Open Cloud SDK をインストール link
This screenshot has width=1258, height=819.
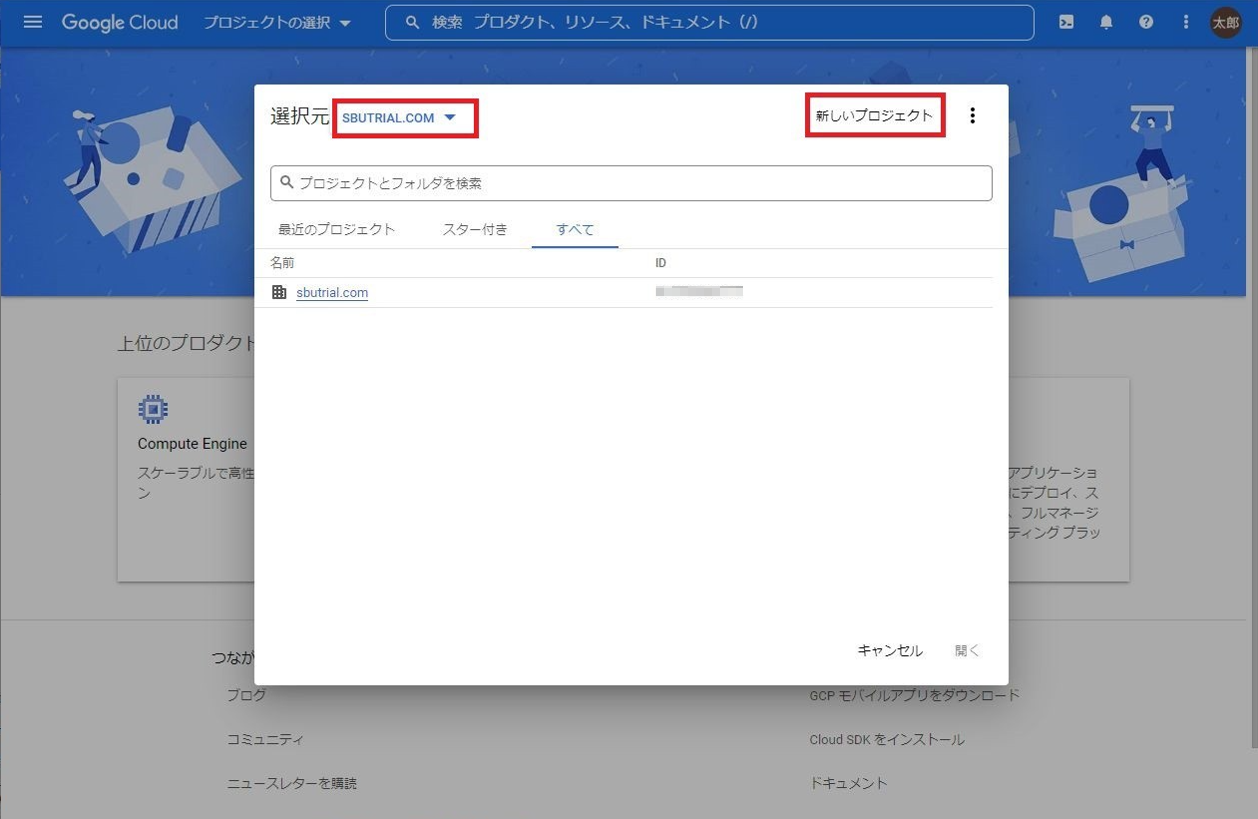pyautogui.click(x=887, y=739)
